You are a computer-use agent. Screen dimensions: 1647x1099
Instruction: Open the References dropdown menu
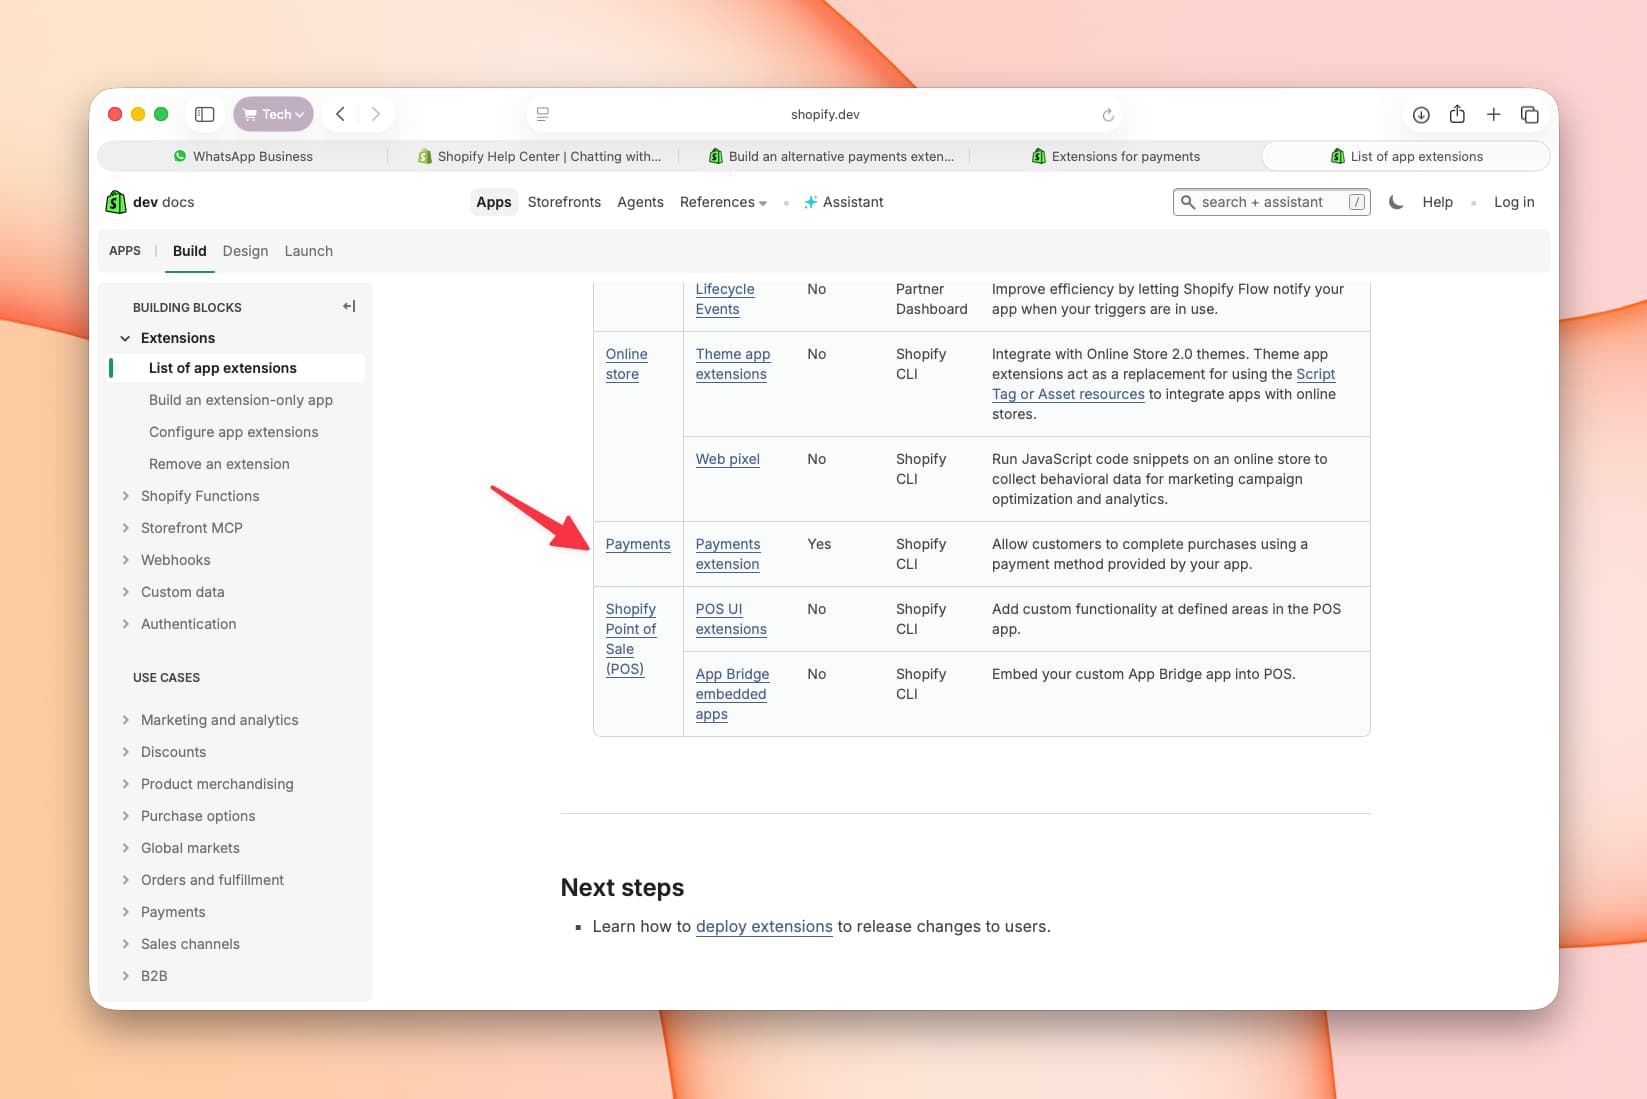pos(723,202)
